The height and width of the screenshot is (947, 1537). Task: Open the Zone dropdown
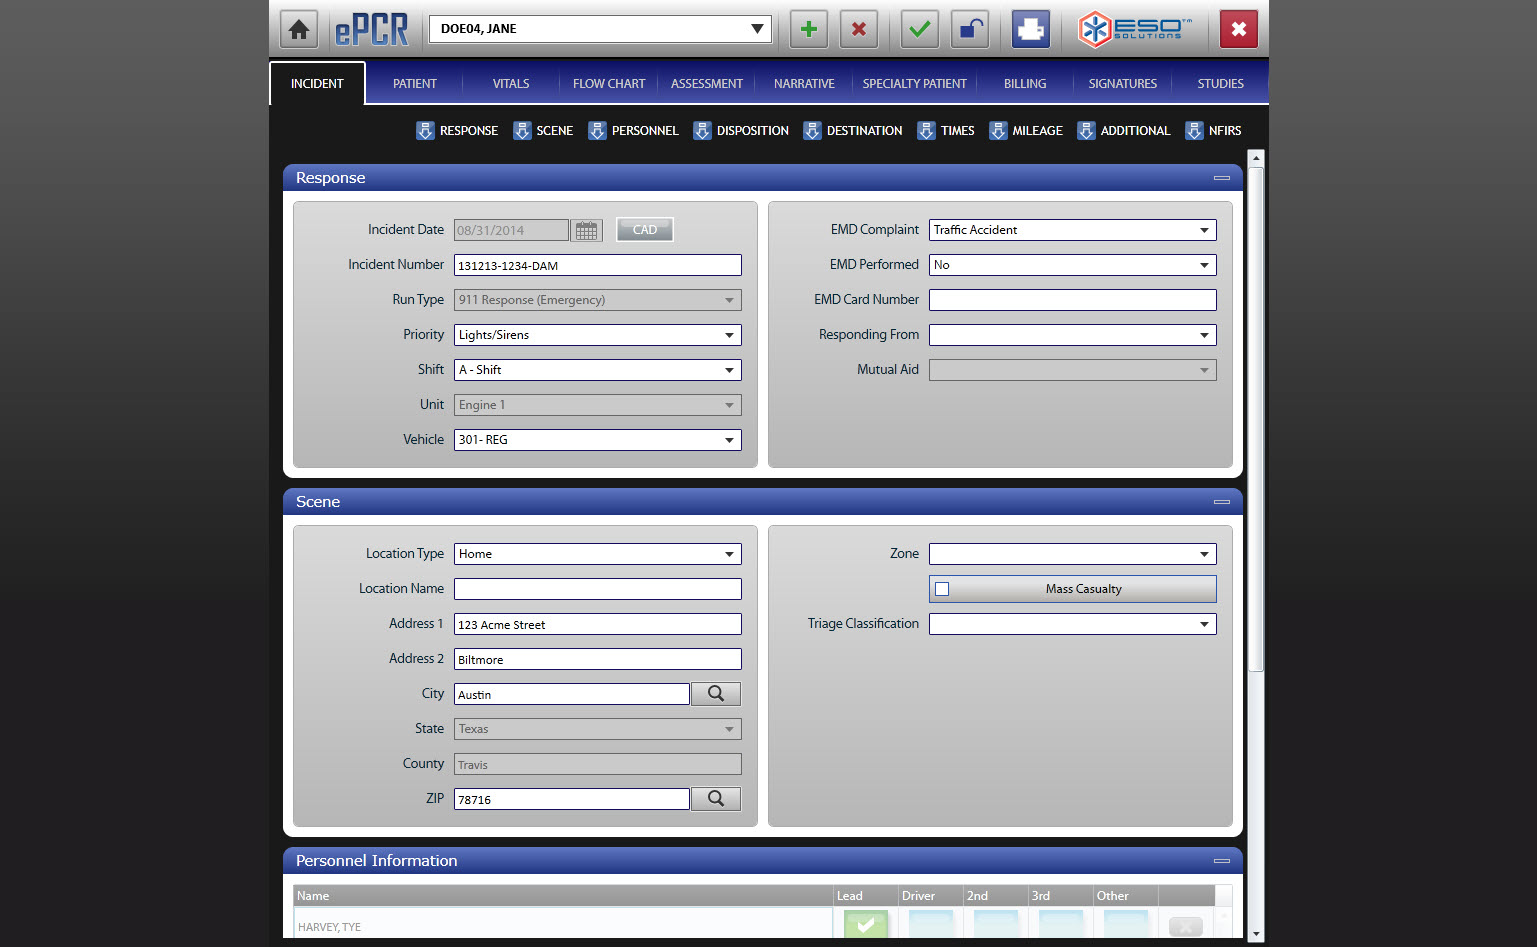click(1073, 554)
